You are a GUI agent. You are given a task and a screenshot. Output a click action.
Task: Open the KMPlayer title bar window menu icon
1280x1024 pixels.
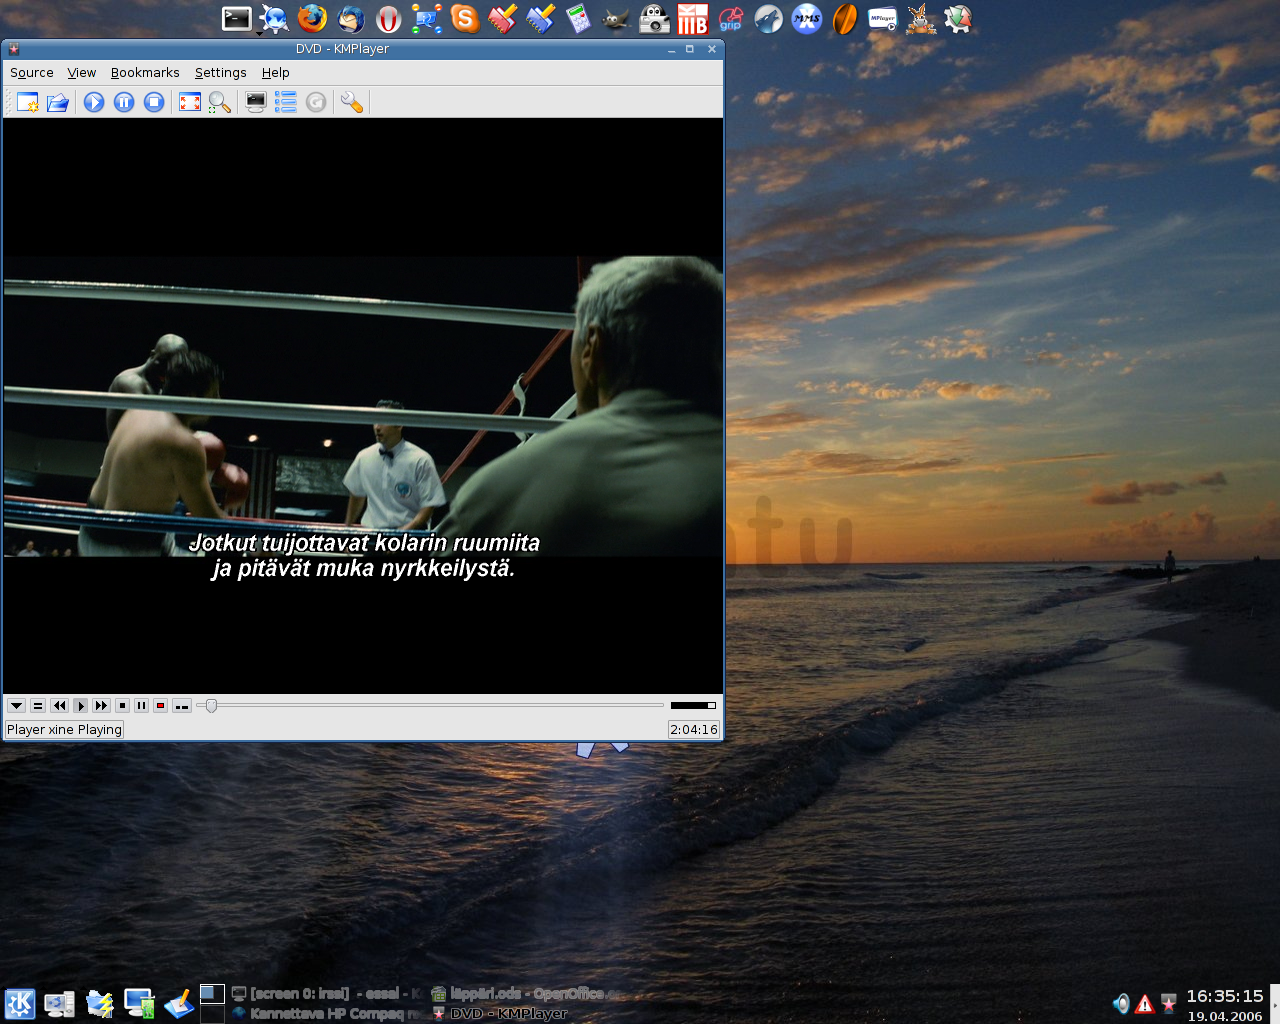[x=14, y=49]
